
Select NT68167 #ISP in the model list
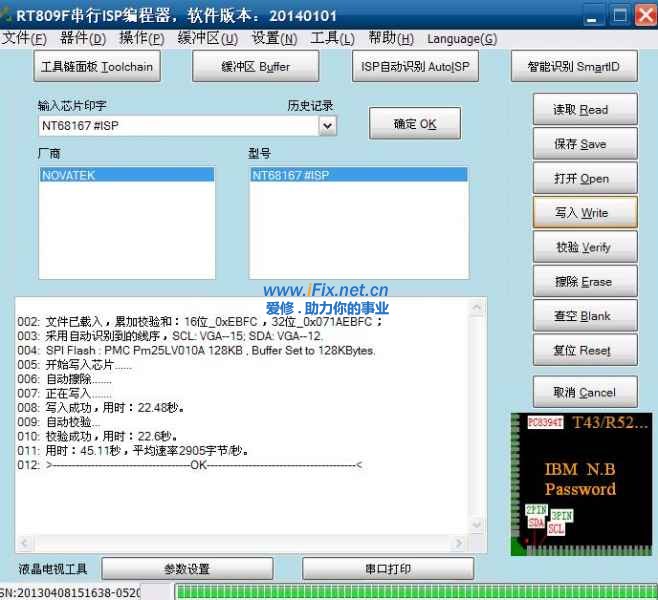click(x=358, y=175)
